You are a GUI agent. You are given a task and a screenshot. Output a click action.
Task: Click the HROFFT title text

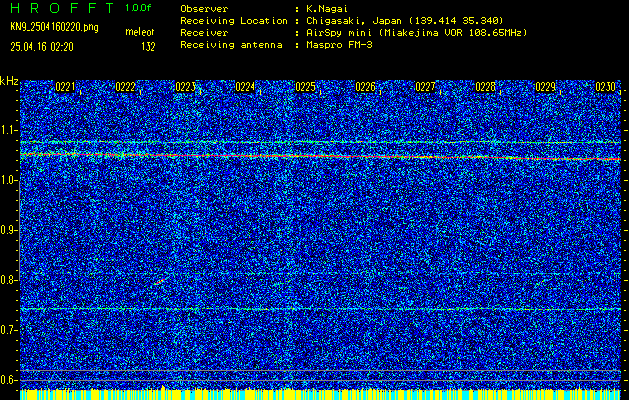pos(63,8)
